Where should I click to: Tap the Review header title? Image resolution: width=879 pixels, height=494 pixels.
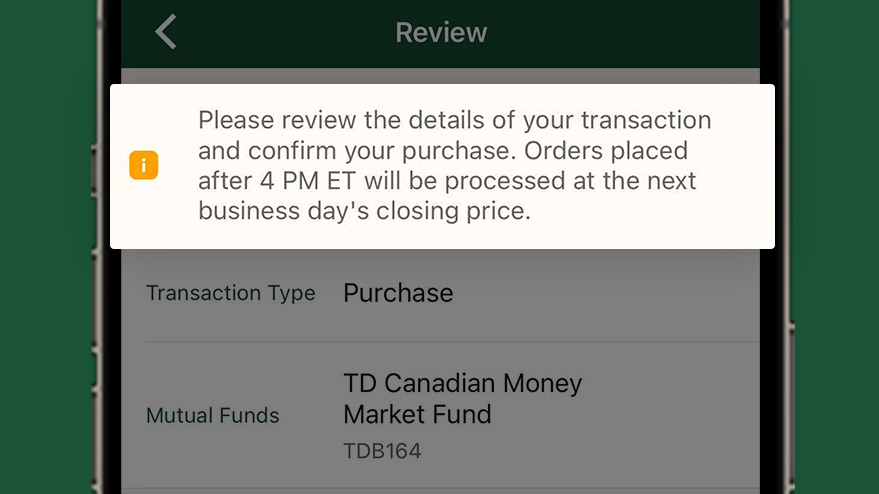click(x=441, y=33)
